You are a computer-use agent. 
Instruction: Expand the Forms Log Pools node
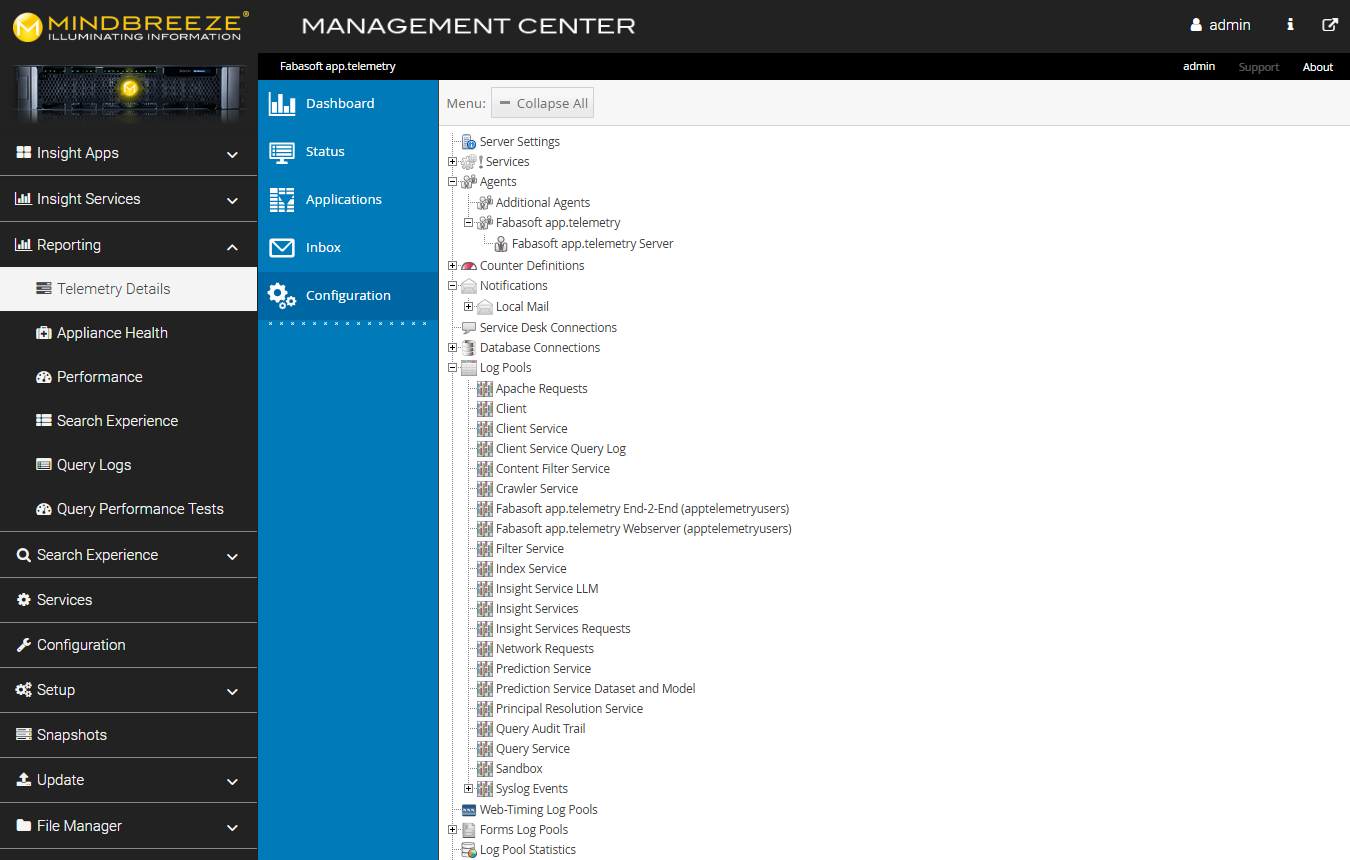(x=453, y=830)
